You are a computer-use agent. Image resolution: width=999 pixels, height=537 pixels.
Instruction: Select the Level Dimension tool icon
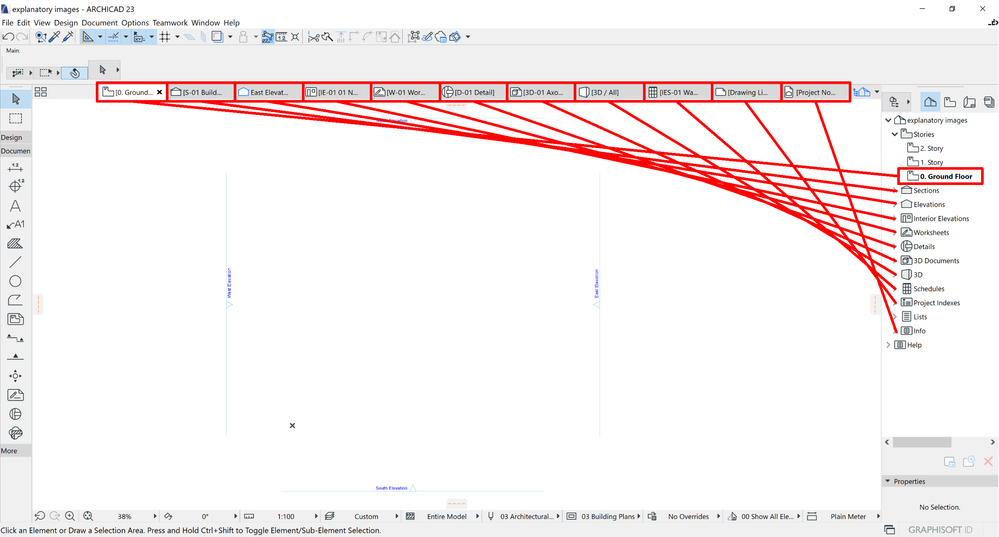15,186
